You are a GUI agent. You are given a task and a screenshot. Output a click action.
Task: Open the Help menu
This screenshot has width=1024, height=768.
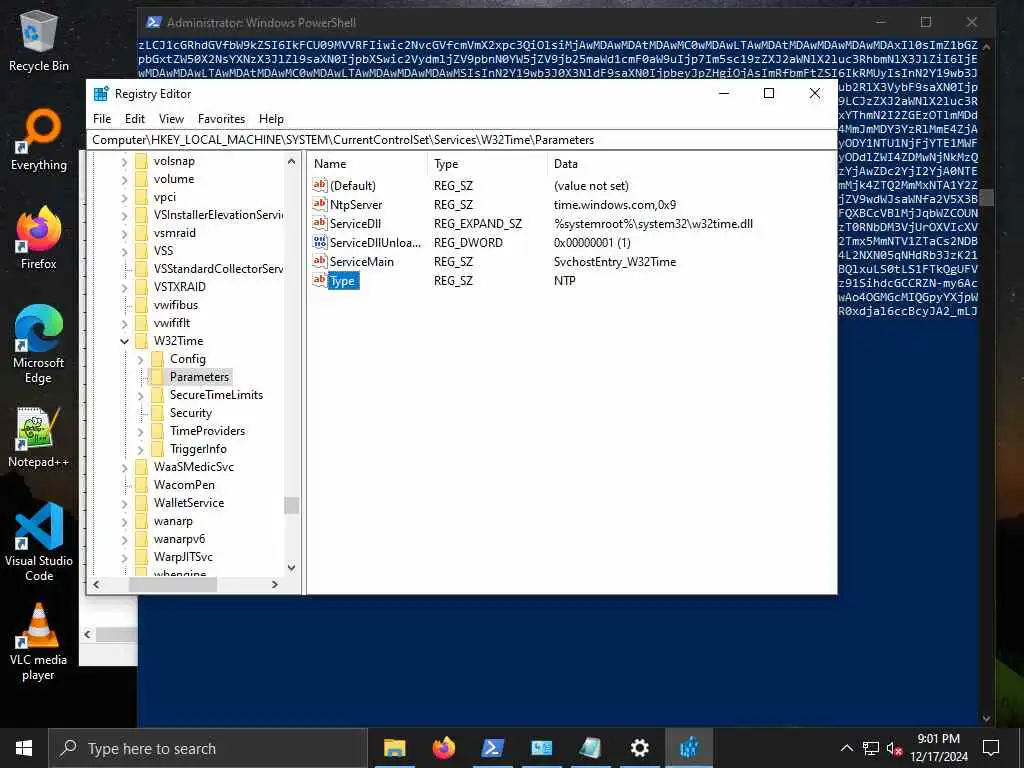[271, 119]
